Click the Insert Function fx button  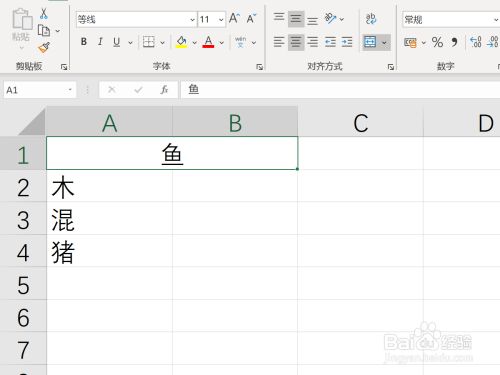(x=164, y=90)
